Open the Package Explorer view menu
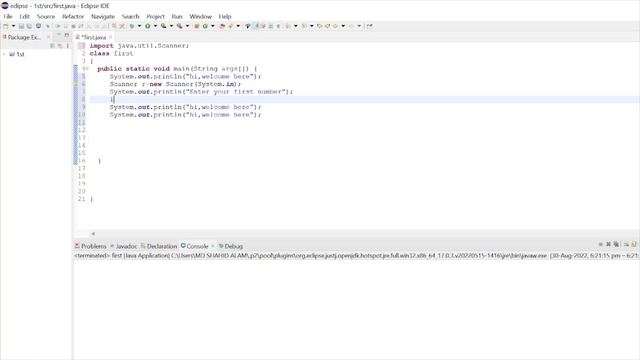 67,46
